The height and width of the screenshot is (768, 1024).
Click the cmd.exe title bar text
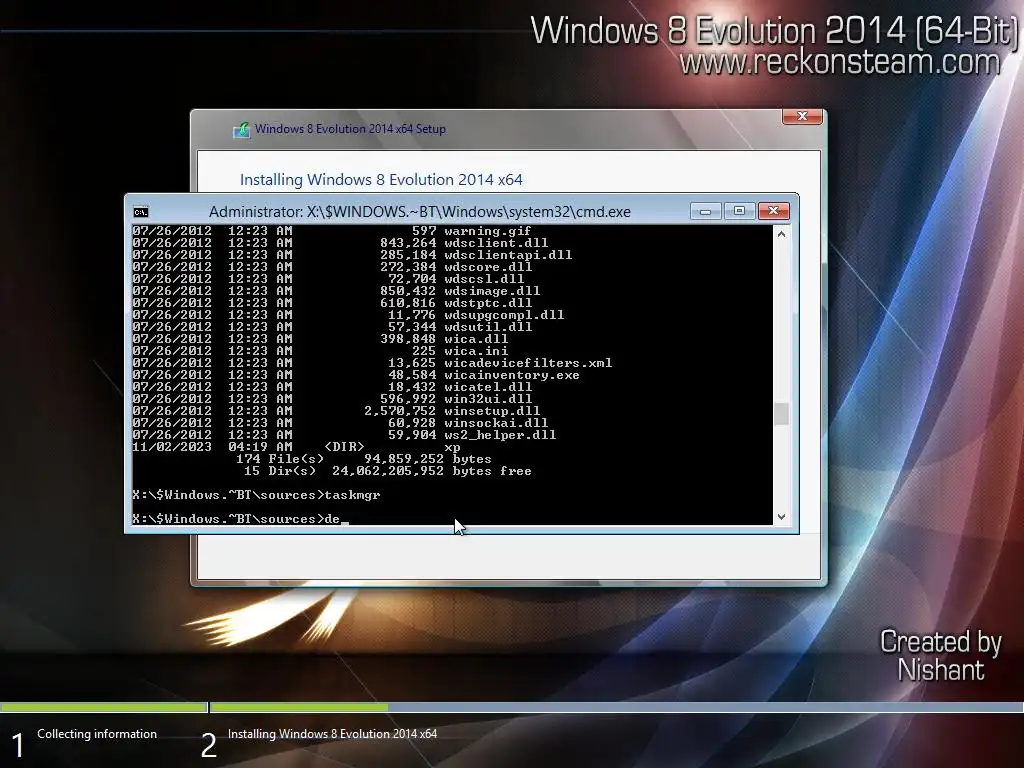[420, 212]
